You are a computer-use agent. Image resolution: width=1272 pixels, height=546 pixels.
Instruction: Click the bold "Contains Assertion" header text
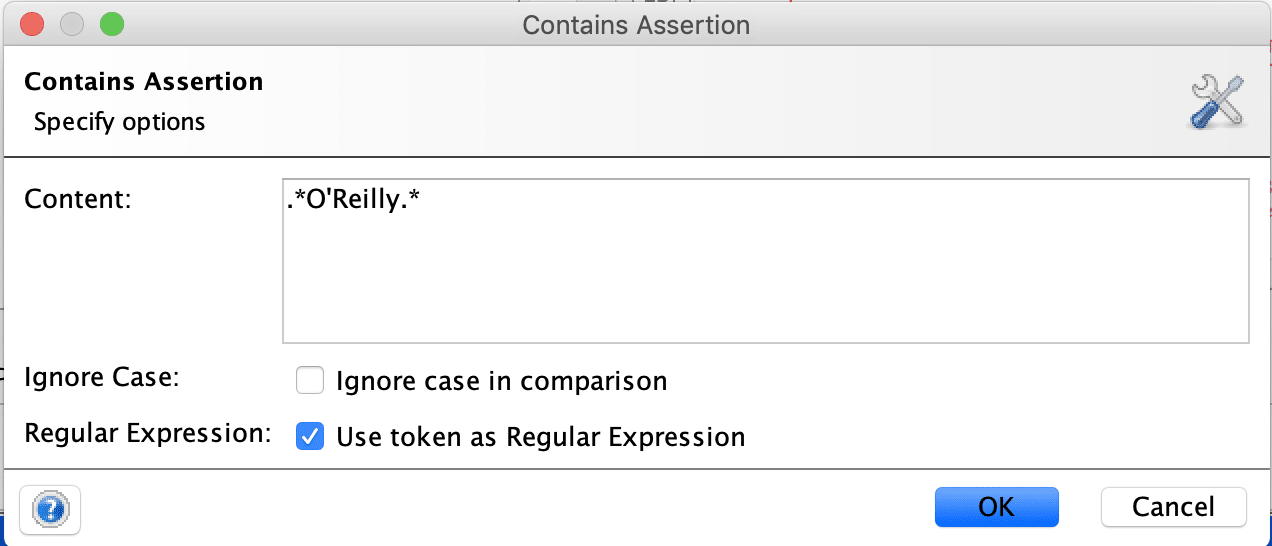point(144,82)
